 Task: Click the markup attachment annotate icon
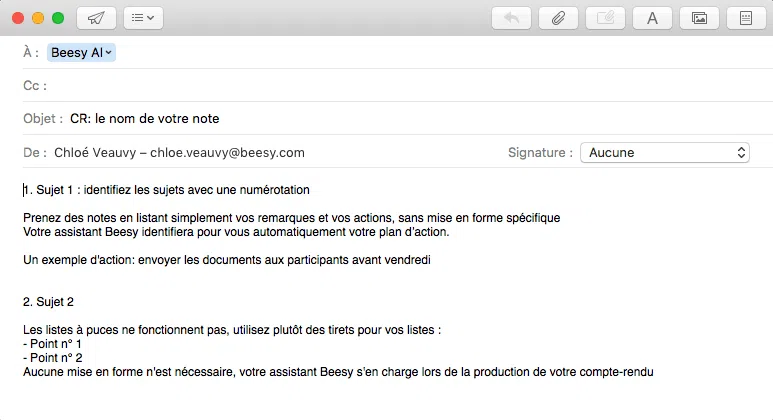605,18
